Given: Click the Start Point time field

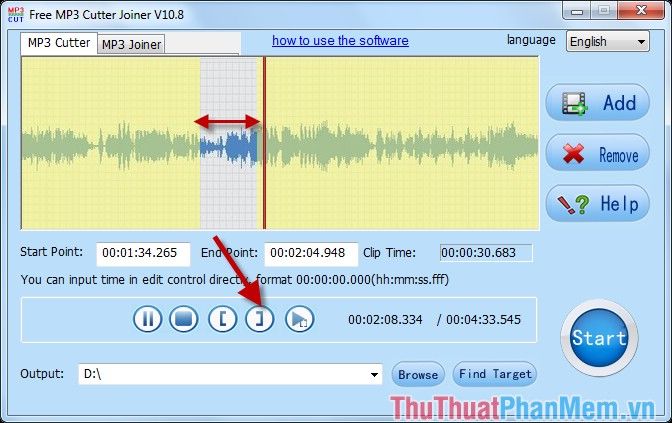Looking at the screenshot, I should click(143, 253).
